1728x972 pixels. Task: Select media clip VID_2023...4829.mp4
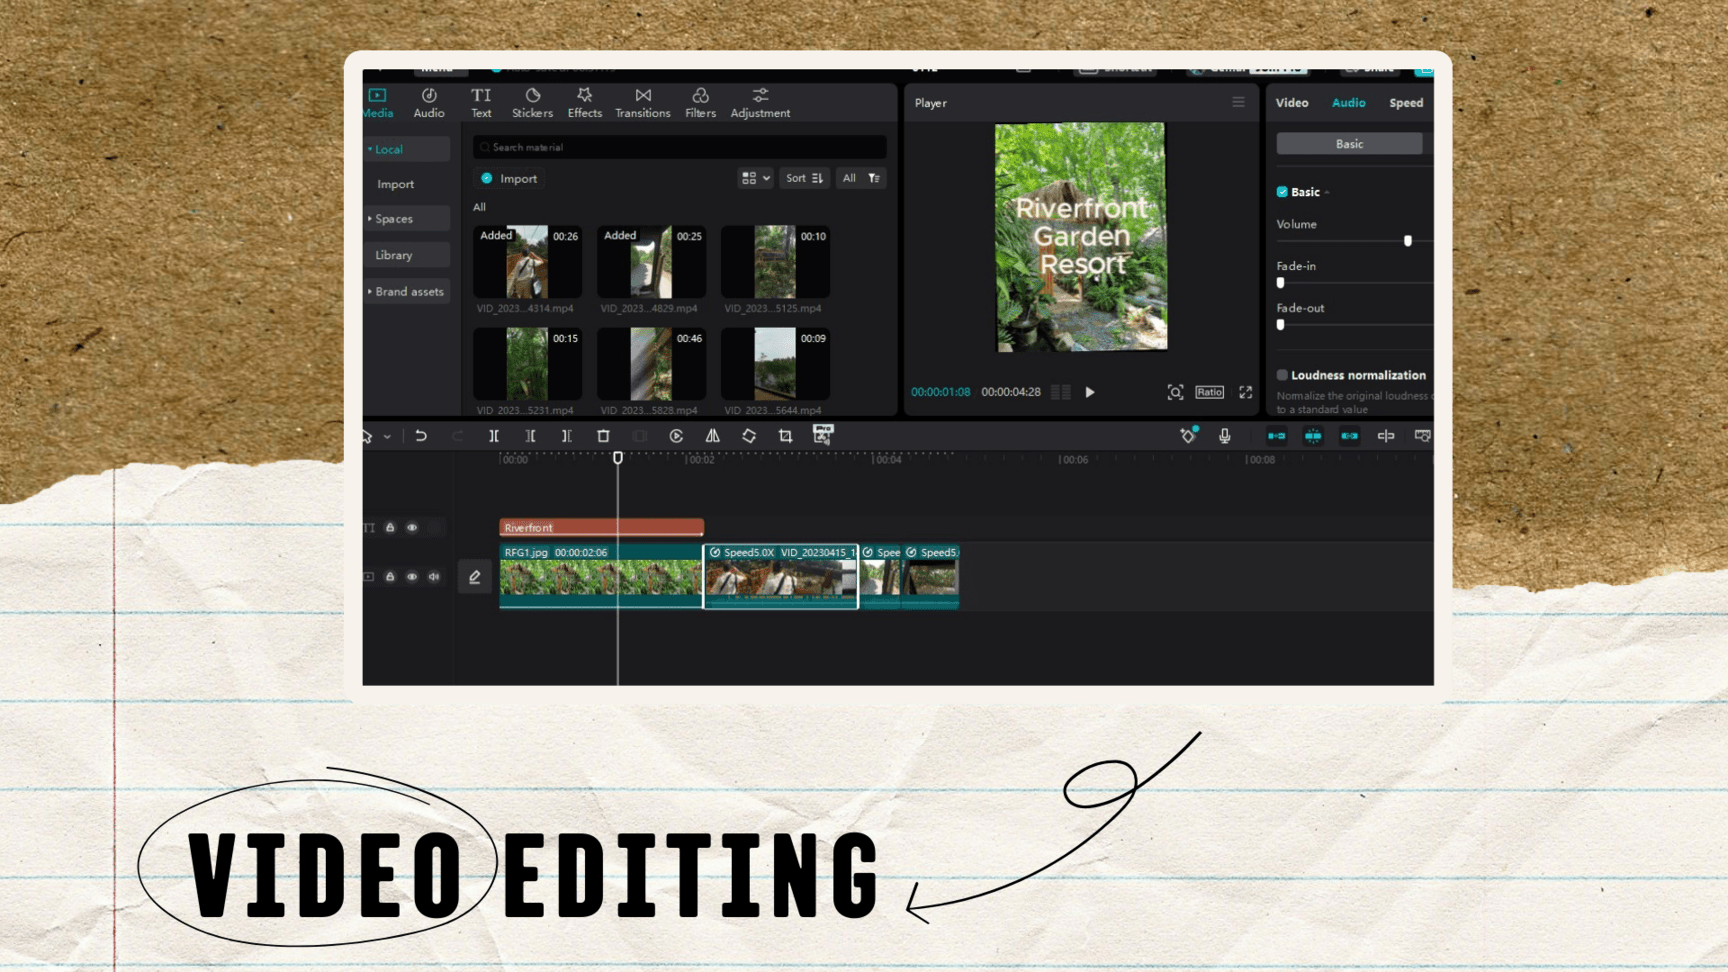651,262
